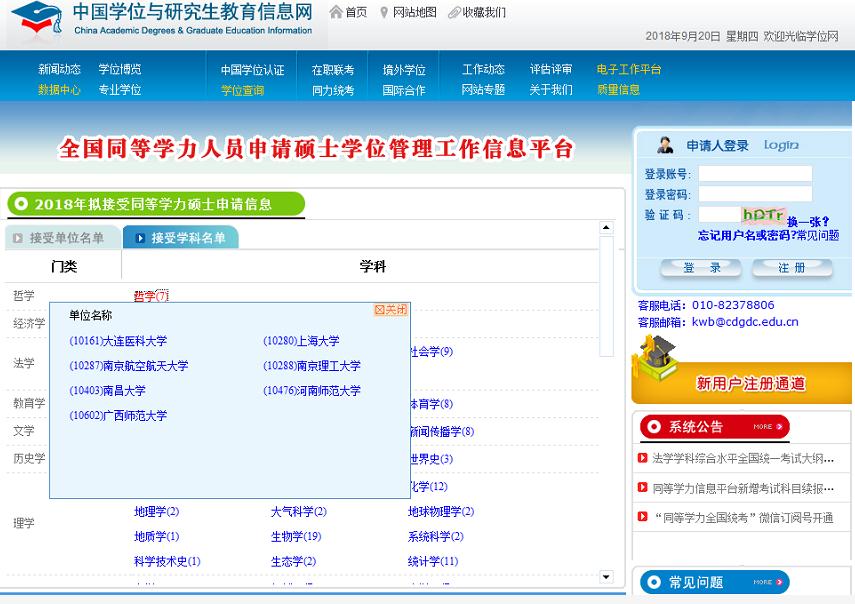Open (10161)大连医科大学 link
This screenshot has width=855, height=604.
[118, 341]
